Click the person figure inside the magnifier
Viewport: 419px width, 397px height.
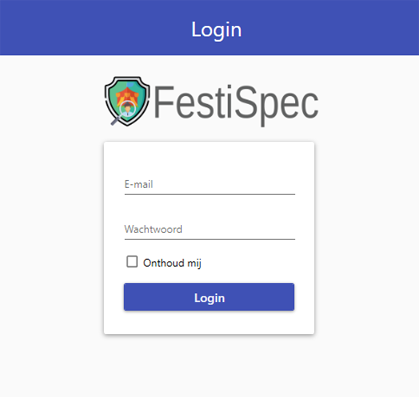(128, 108)
